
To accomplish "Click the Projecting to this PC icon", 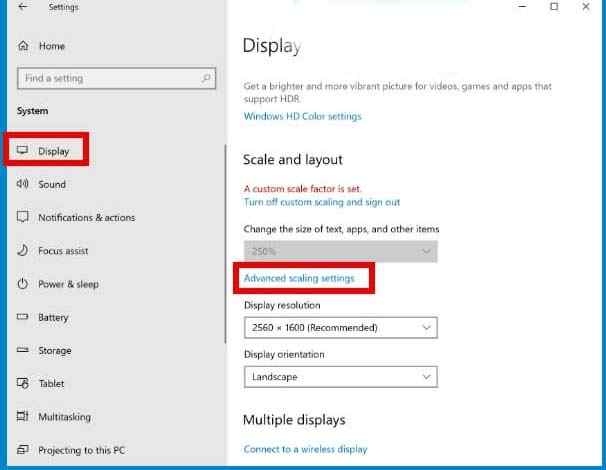I will click(22, 450).
